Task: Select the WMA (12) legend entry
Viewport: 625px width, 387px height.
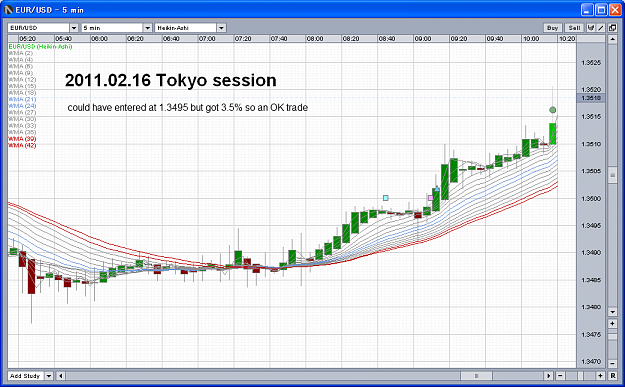Action: (22, 79)
